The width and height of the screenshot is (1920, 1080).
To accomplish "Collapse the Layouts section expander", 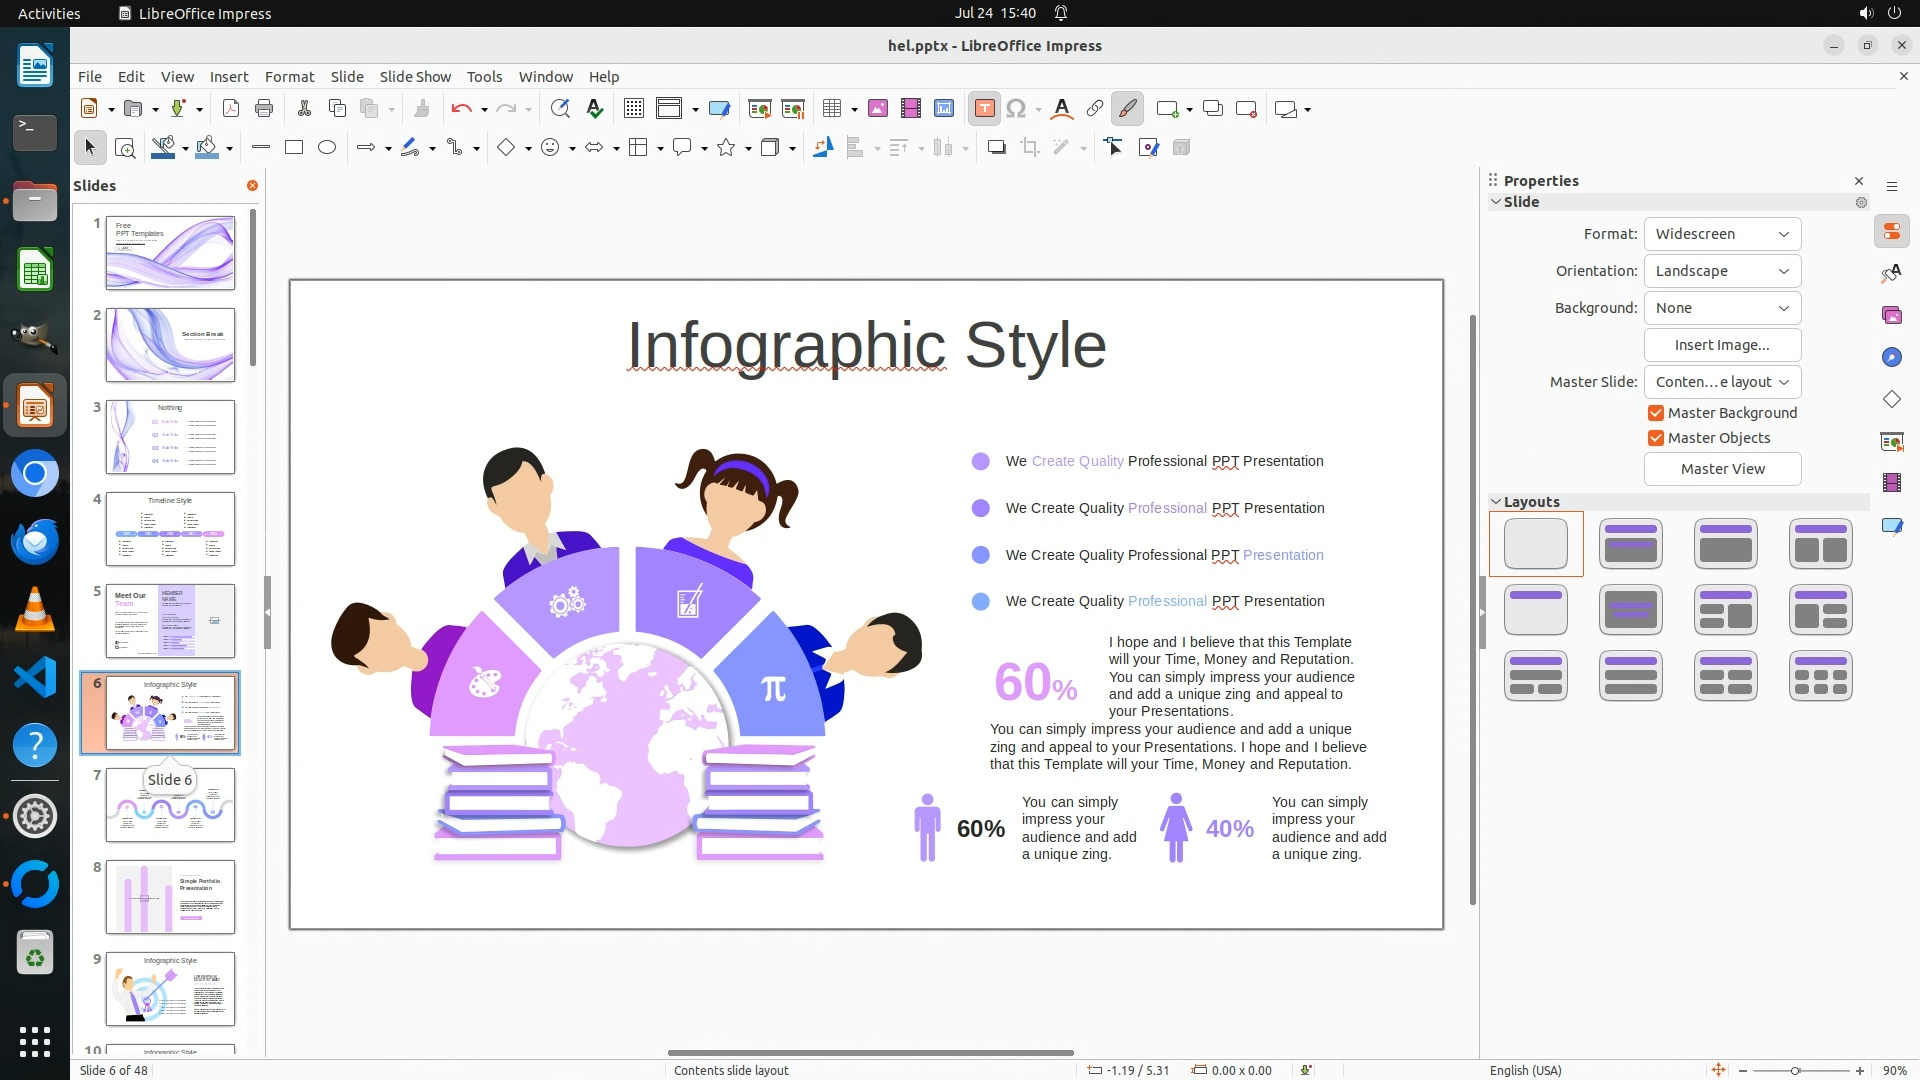I will (1496, 502).
